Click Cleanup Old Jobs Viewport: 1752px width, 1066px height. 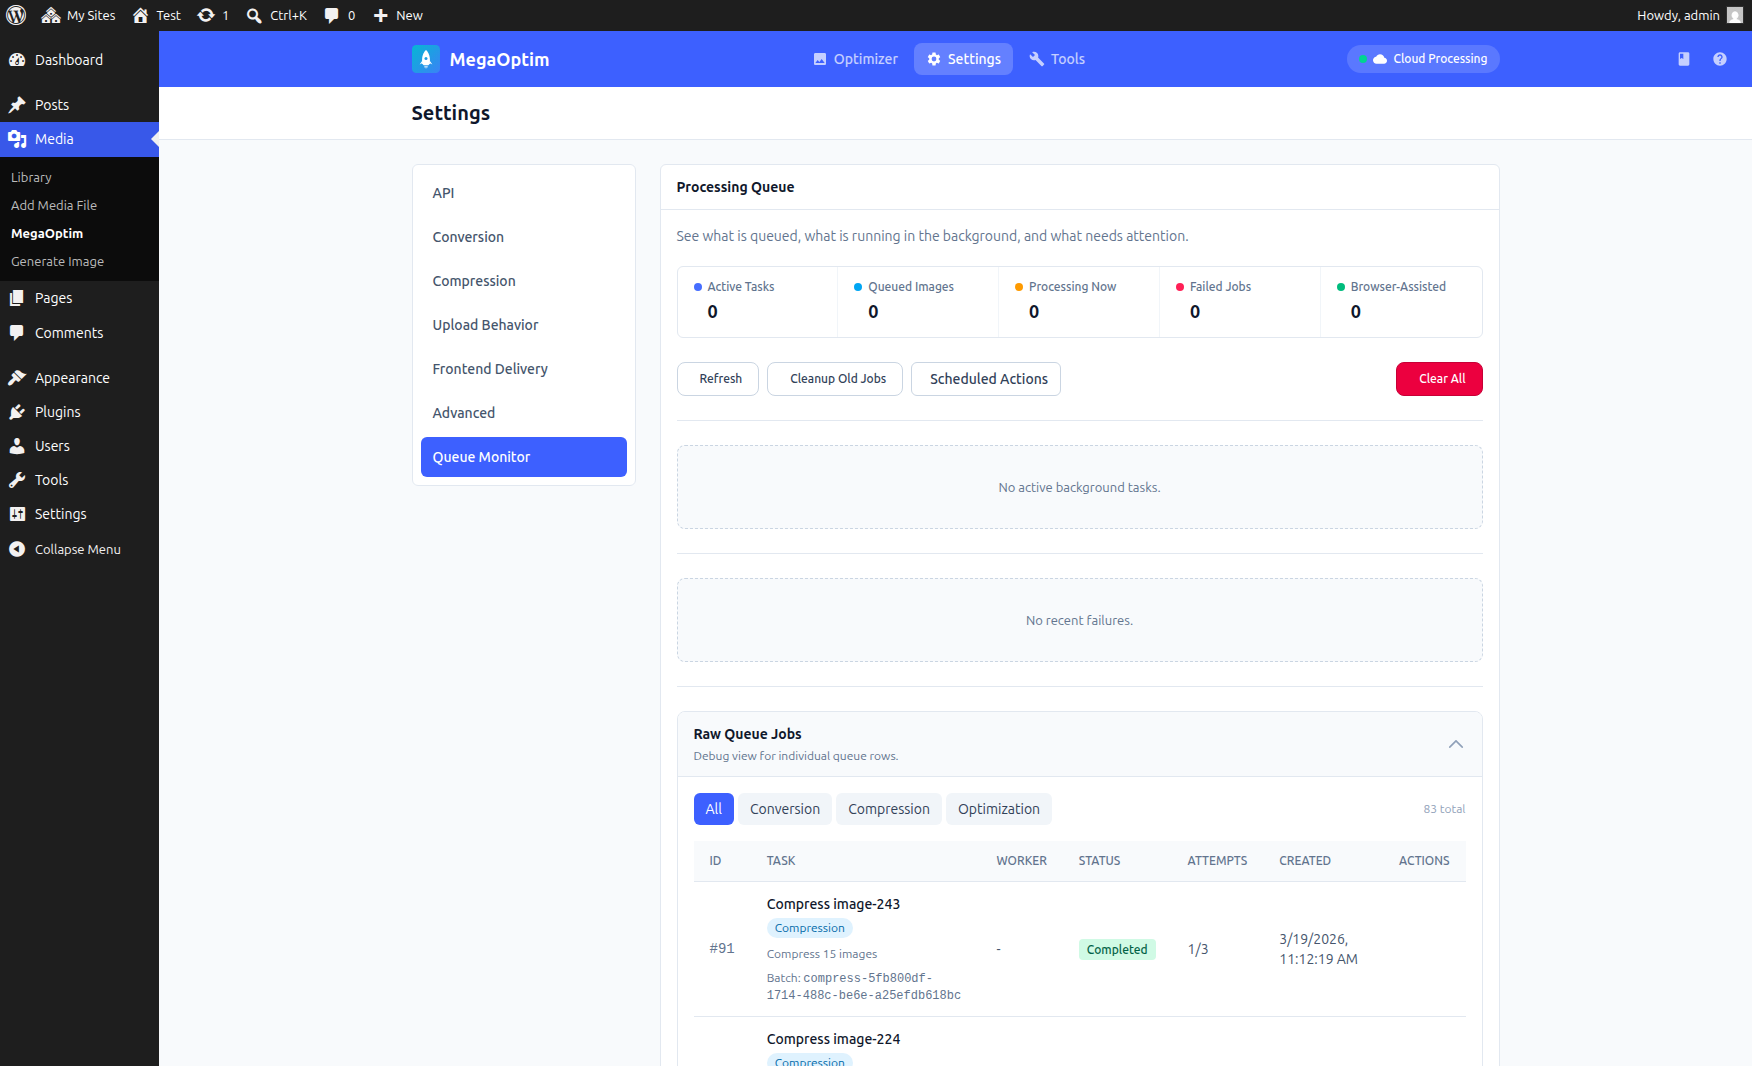click(835, 379)
